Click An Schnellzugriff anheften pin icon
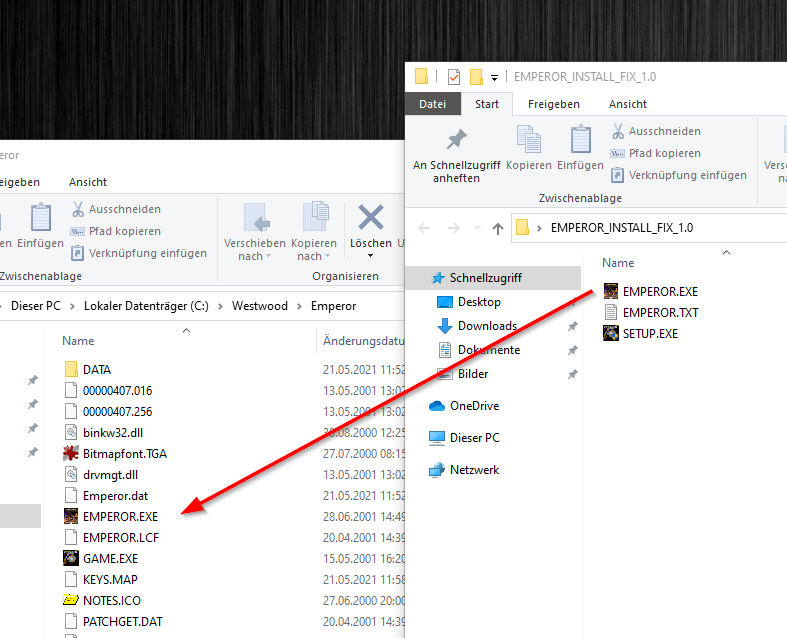Image resolution: width=787 pixels, height=638 pixels. pos(457,140)
